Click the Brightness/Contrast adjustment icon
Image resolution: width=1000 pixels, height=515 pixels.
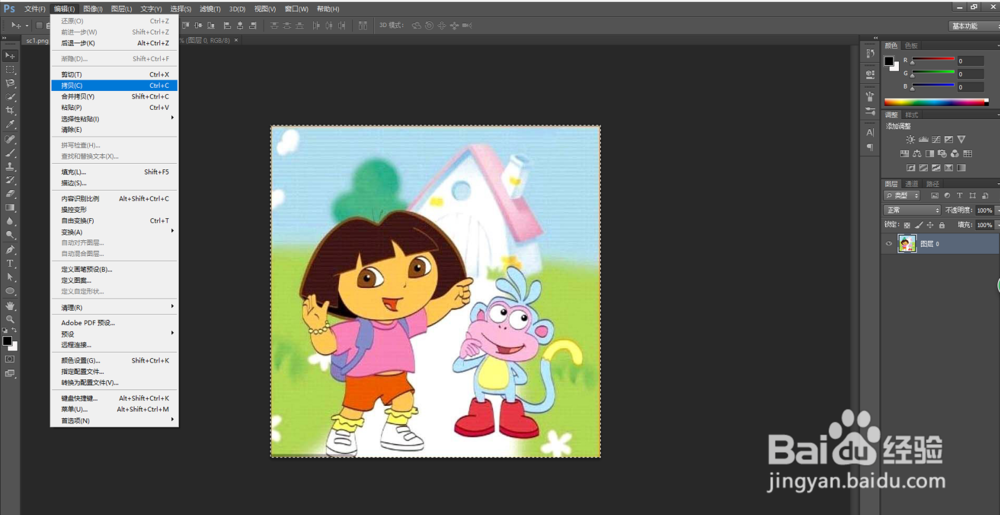click(910, 139)
